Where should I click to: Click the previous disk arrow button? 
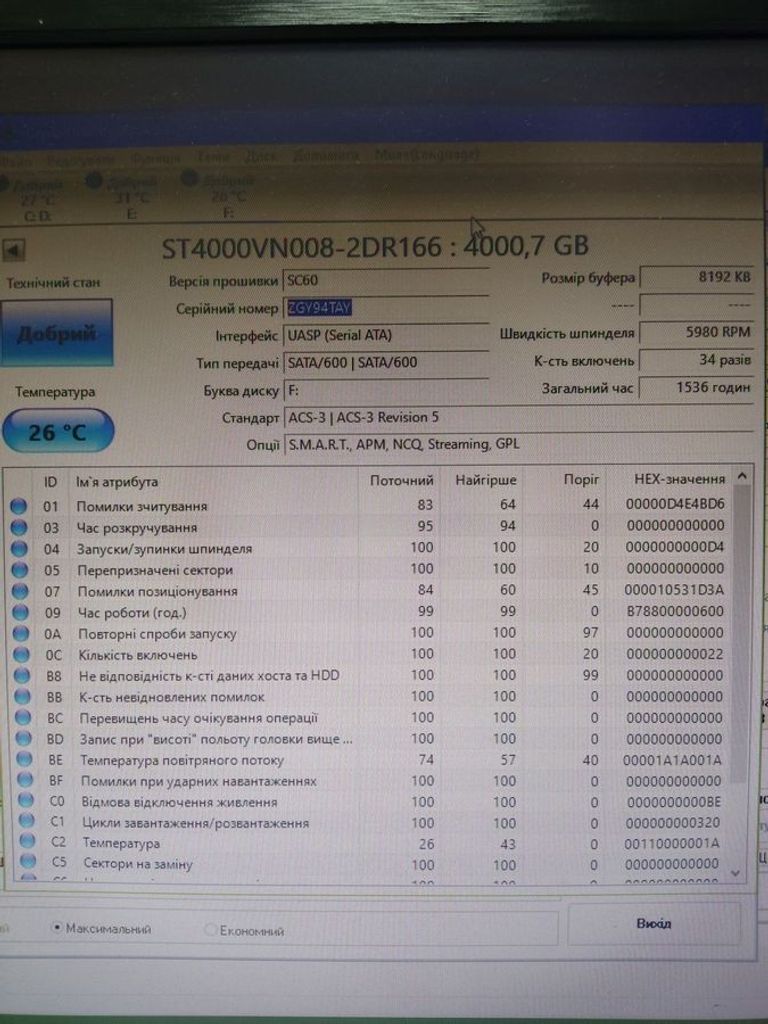(15, 250)
